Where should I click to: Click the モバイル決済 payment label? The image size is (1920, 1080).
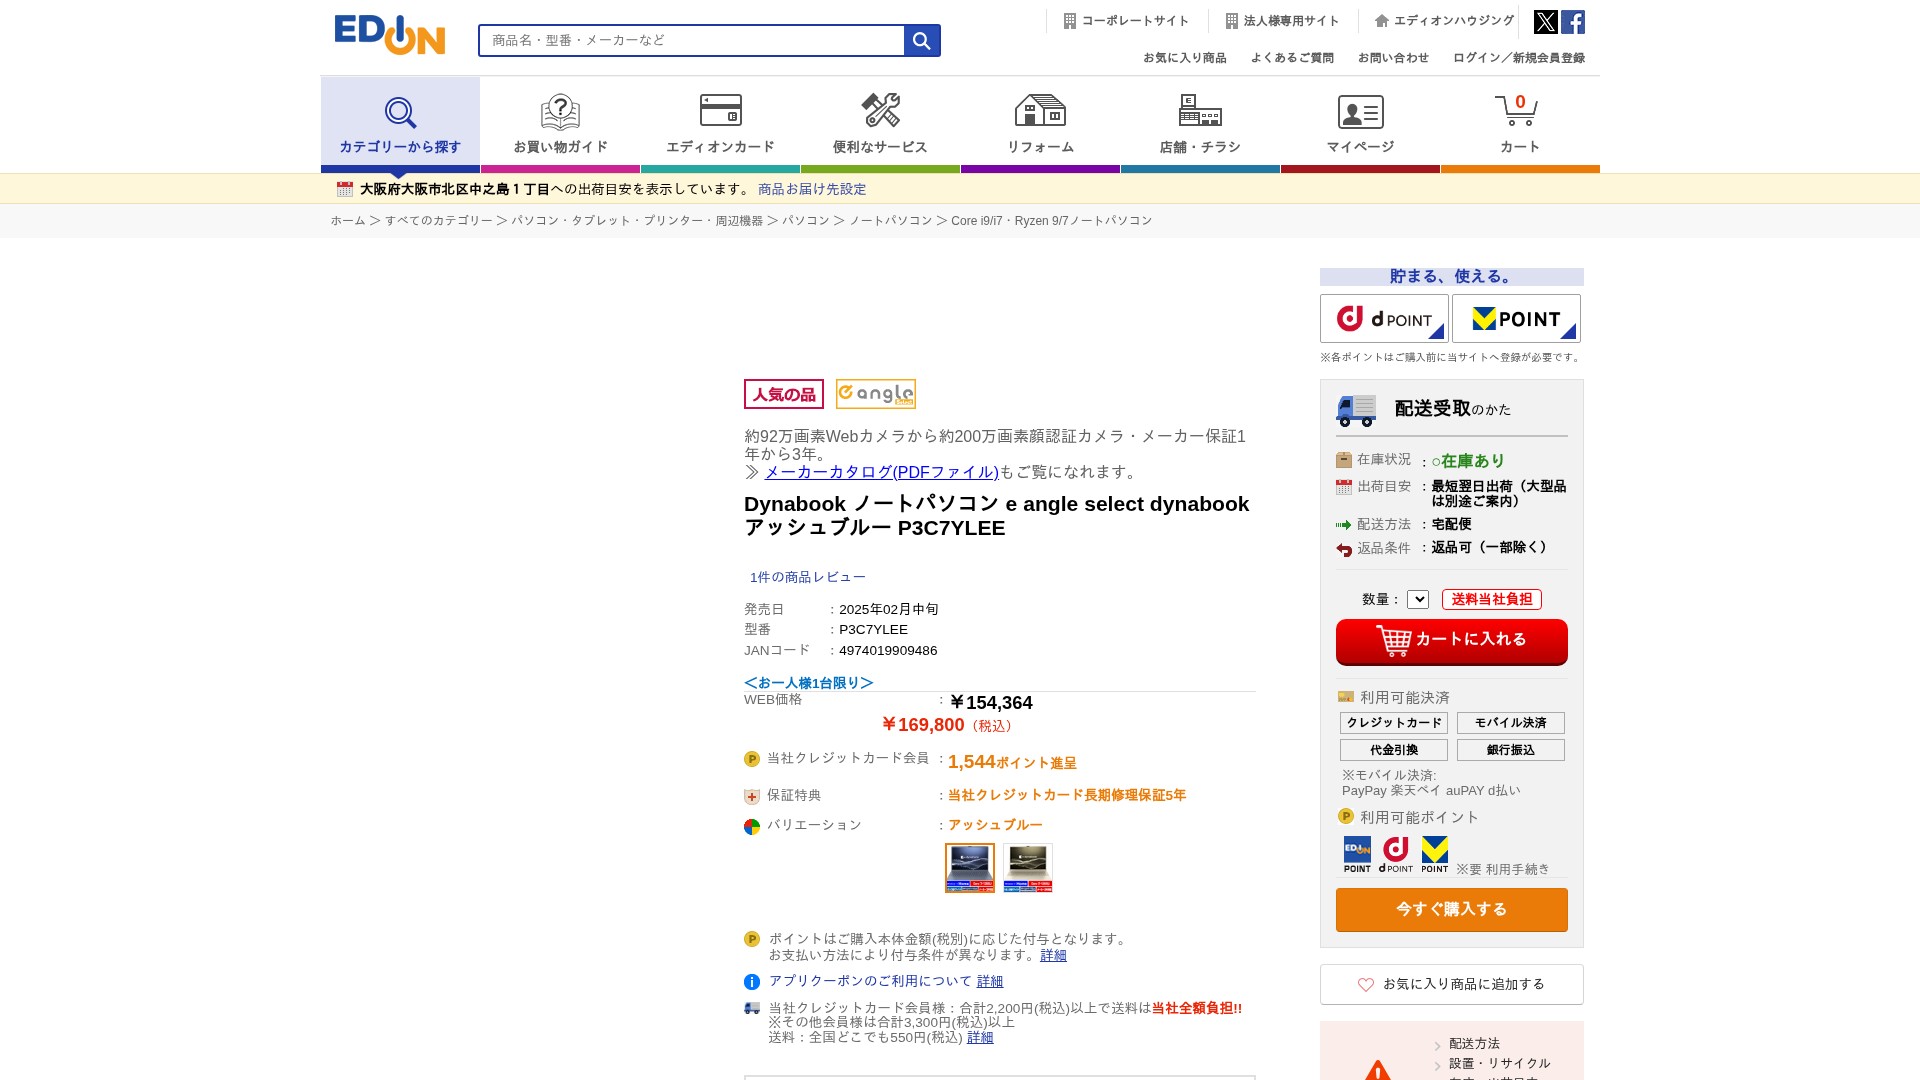coord(1511,723)
